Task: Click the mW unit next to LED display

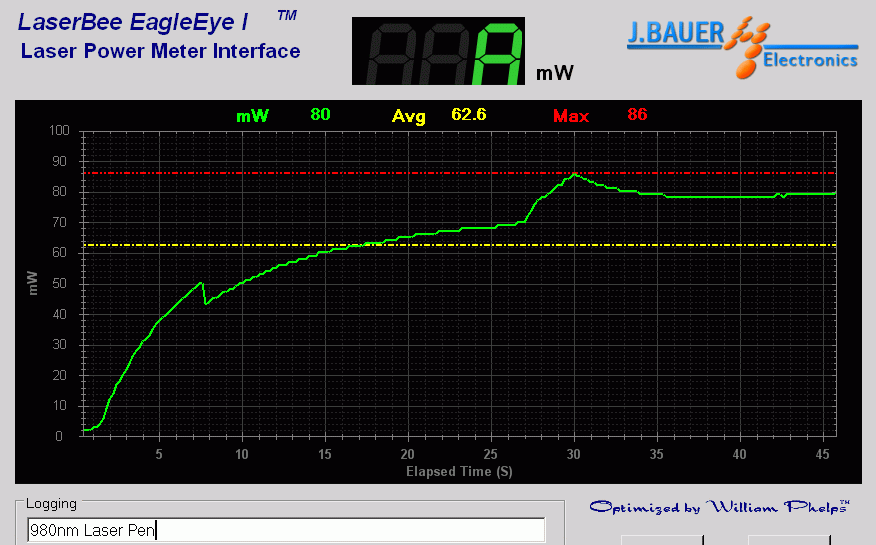Action: pyautogui.click(x=555, y=73)
